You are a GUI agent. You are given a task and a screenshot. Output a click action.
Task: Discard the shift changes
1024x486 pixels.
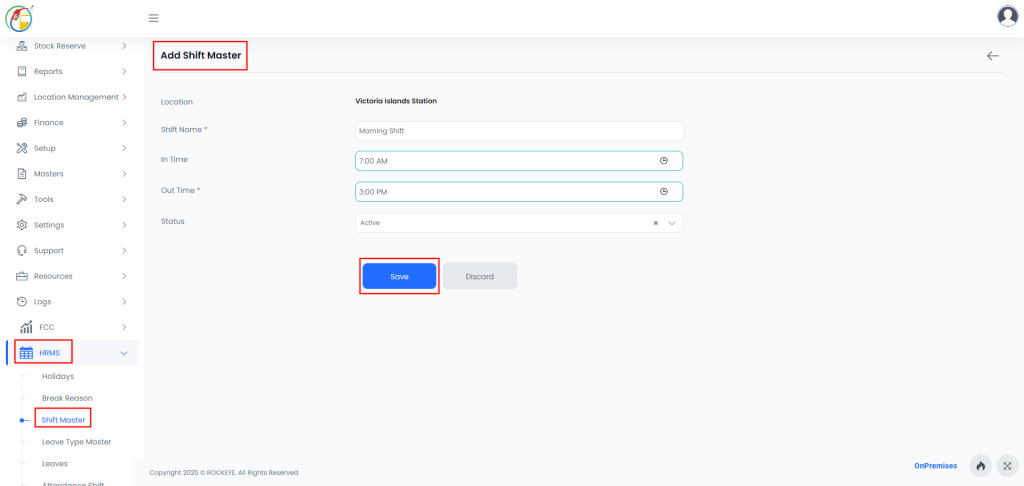[480, 276]
